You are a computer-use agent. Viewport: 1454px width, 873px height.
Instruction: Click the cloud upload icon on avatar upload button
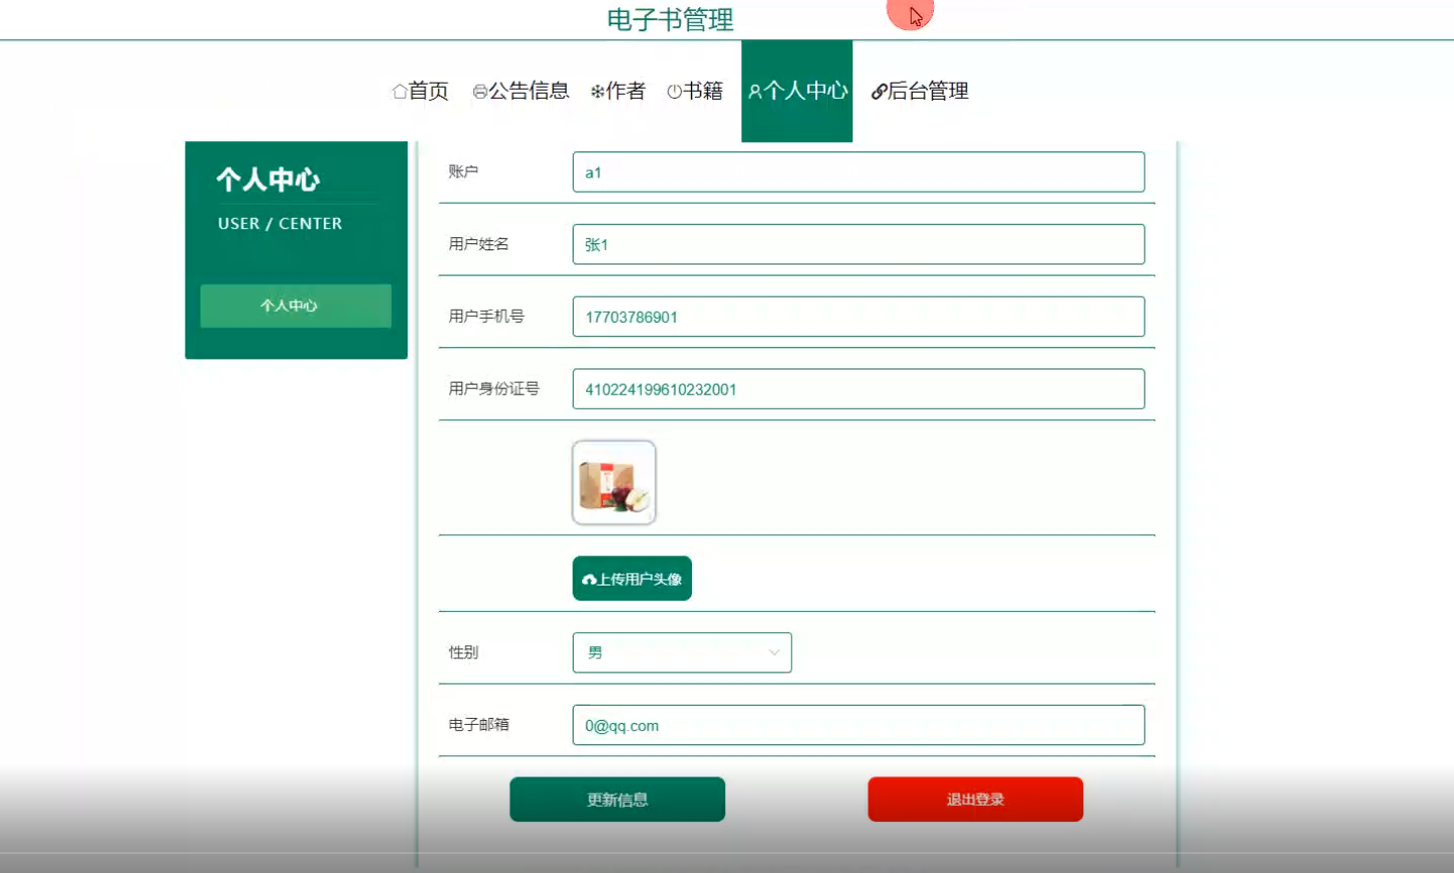587,577
